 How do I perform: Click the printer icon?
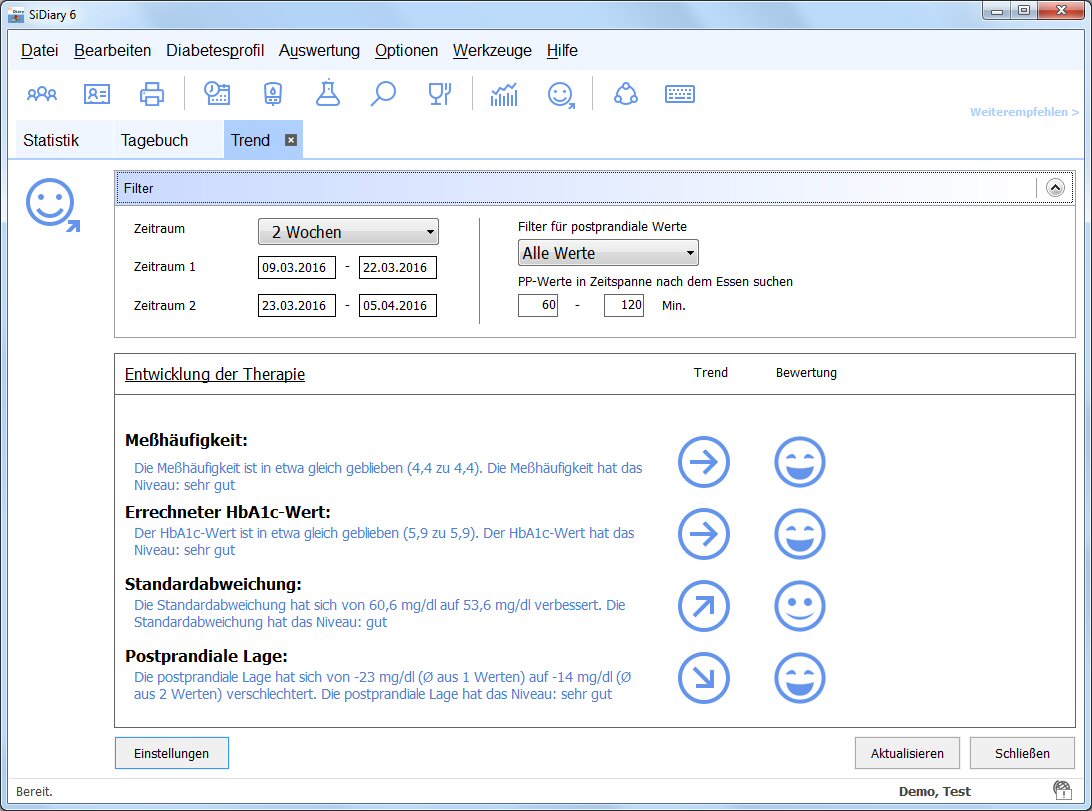coord(152,95)
